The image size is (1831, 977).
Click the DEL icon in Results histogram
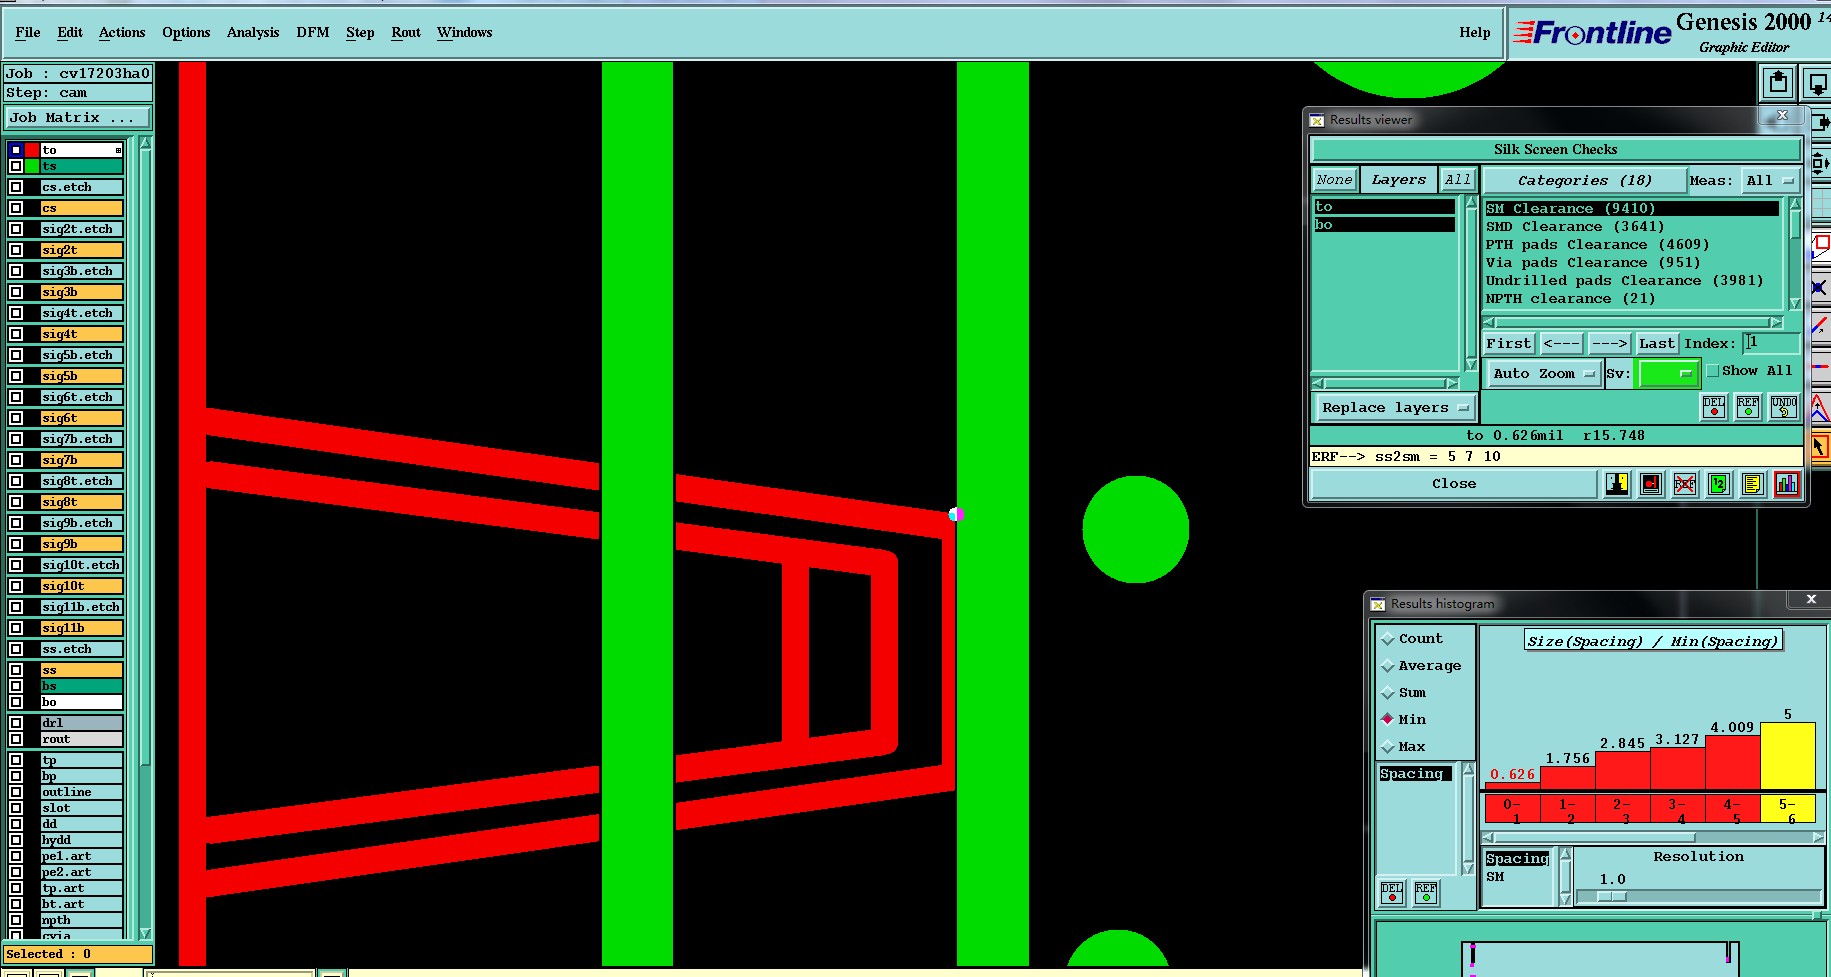tap(1392, 893)
